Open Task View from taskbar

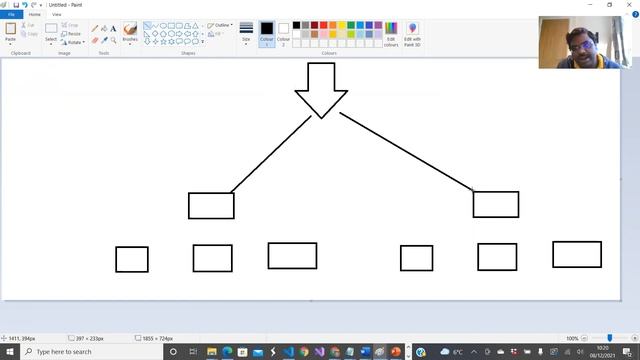pyautogui.click(x=193, y=351)
